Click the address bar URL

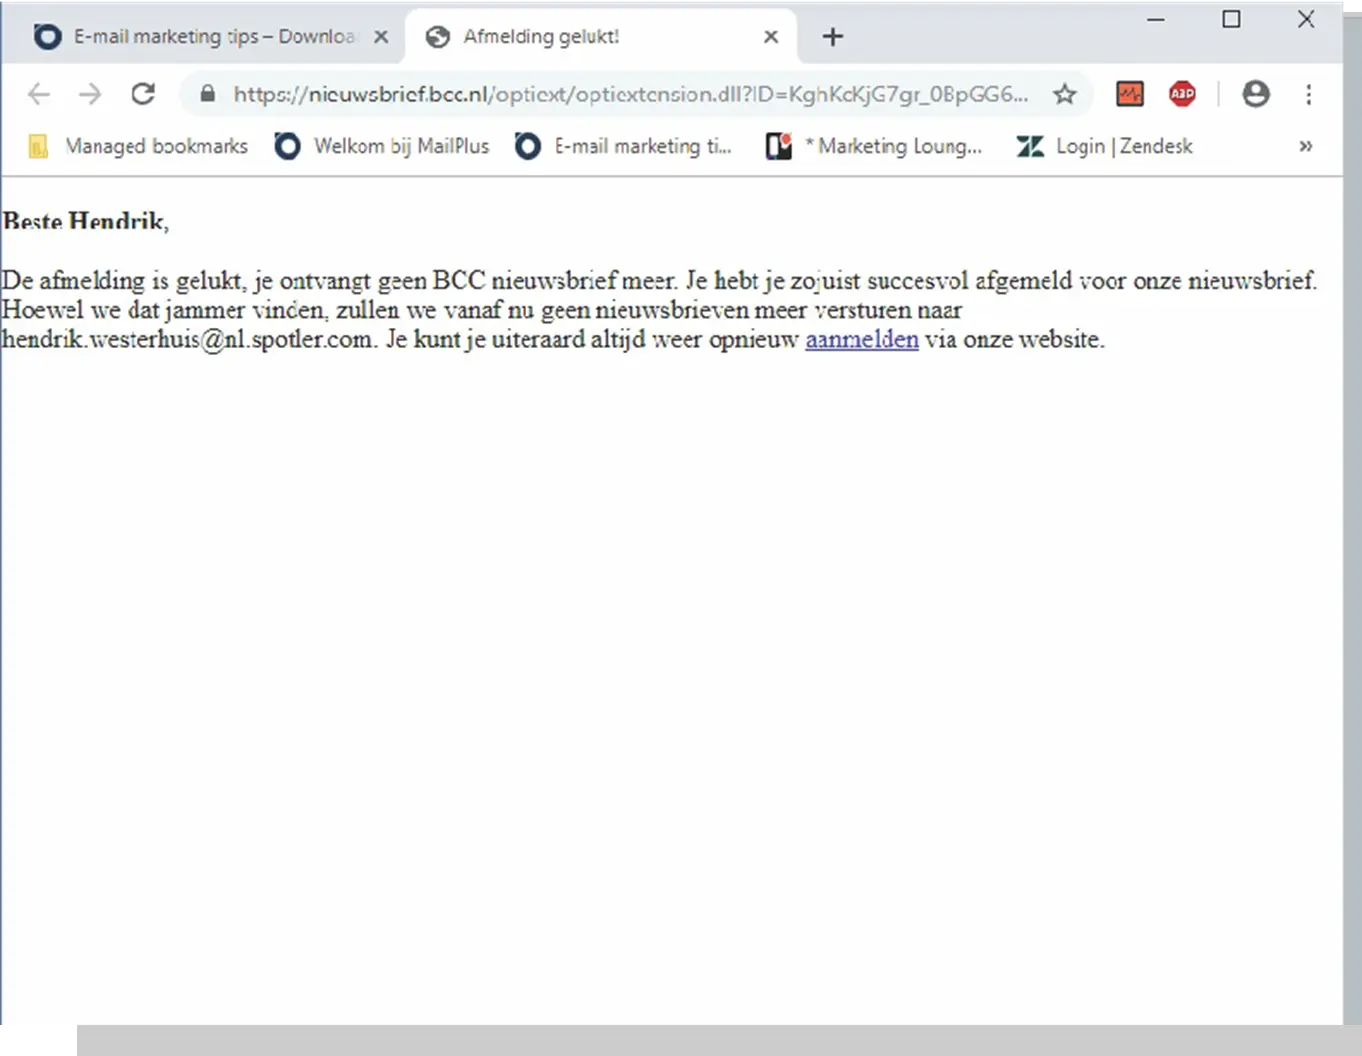coord(630,94)
